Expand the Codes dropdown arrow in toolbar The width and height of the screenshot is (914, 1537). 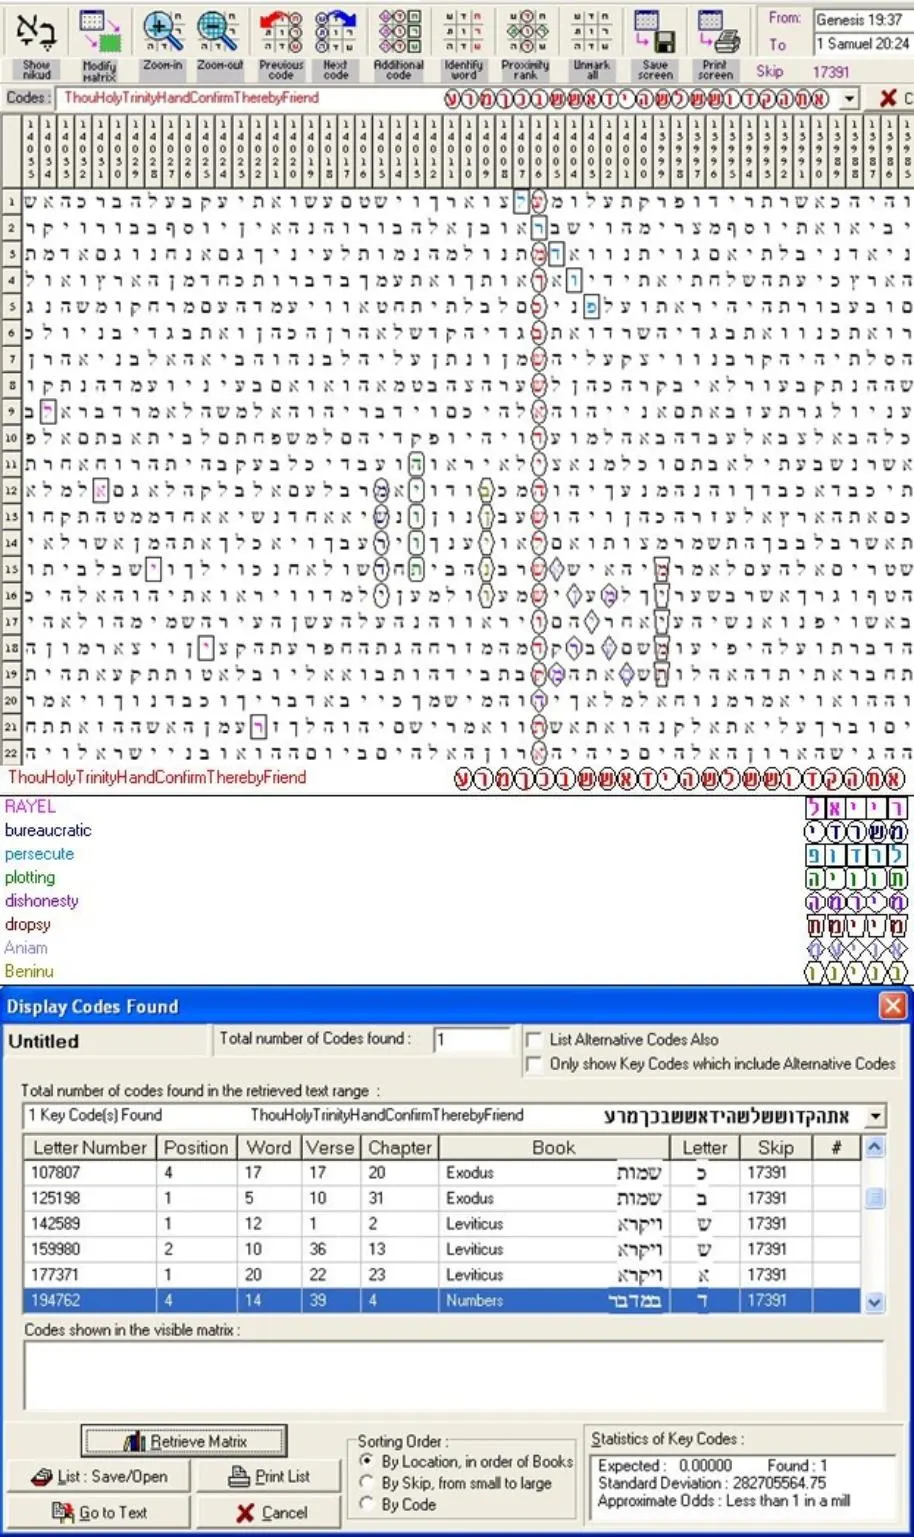(x=849, y=99)
